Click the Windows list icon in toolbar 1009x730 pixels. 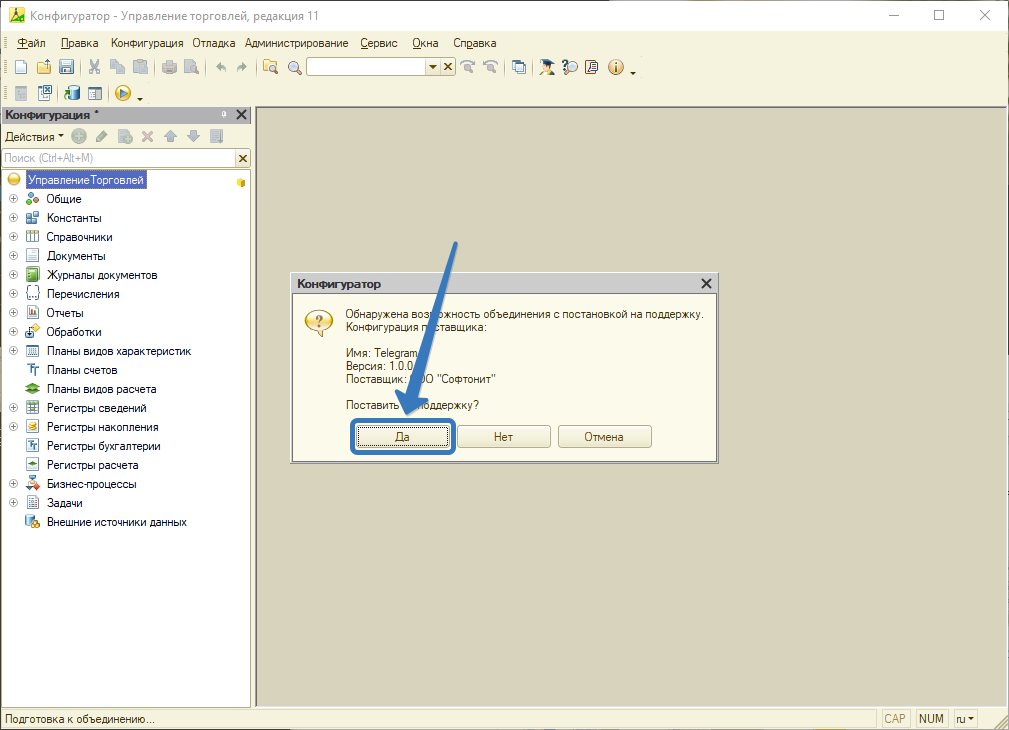click(x=518, y=67)
